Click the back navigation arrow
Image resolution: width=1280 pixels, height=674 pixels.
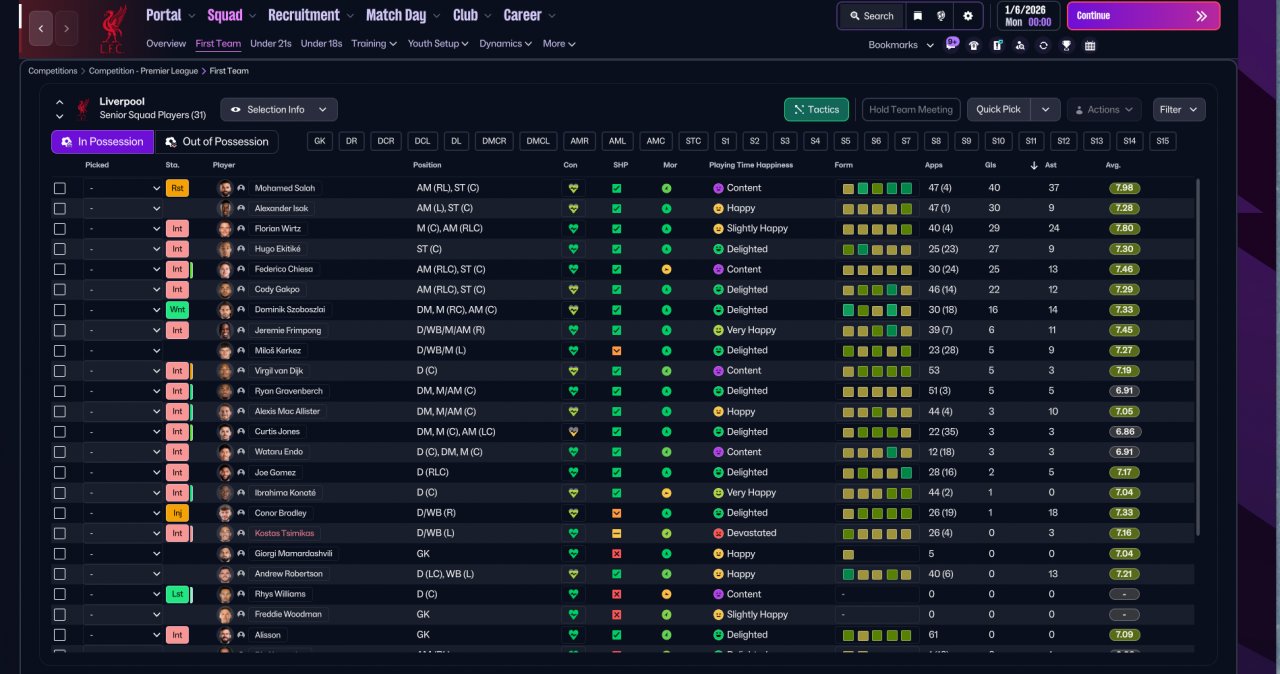[41, 29]
